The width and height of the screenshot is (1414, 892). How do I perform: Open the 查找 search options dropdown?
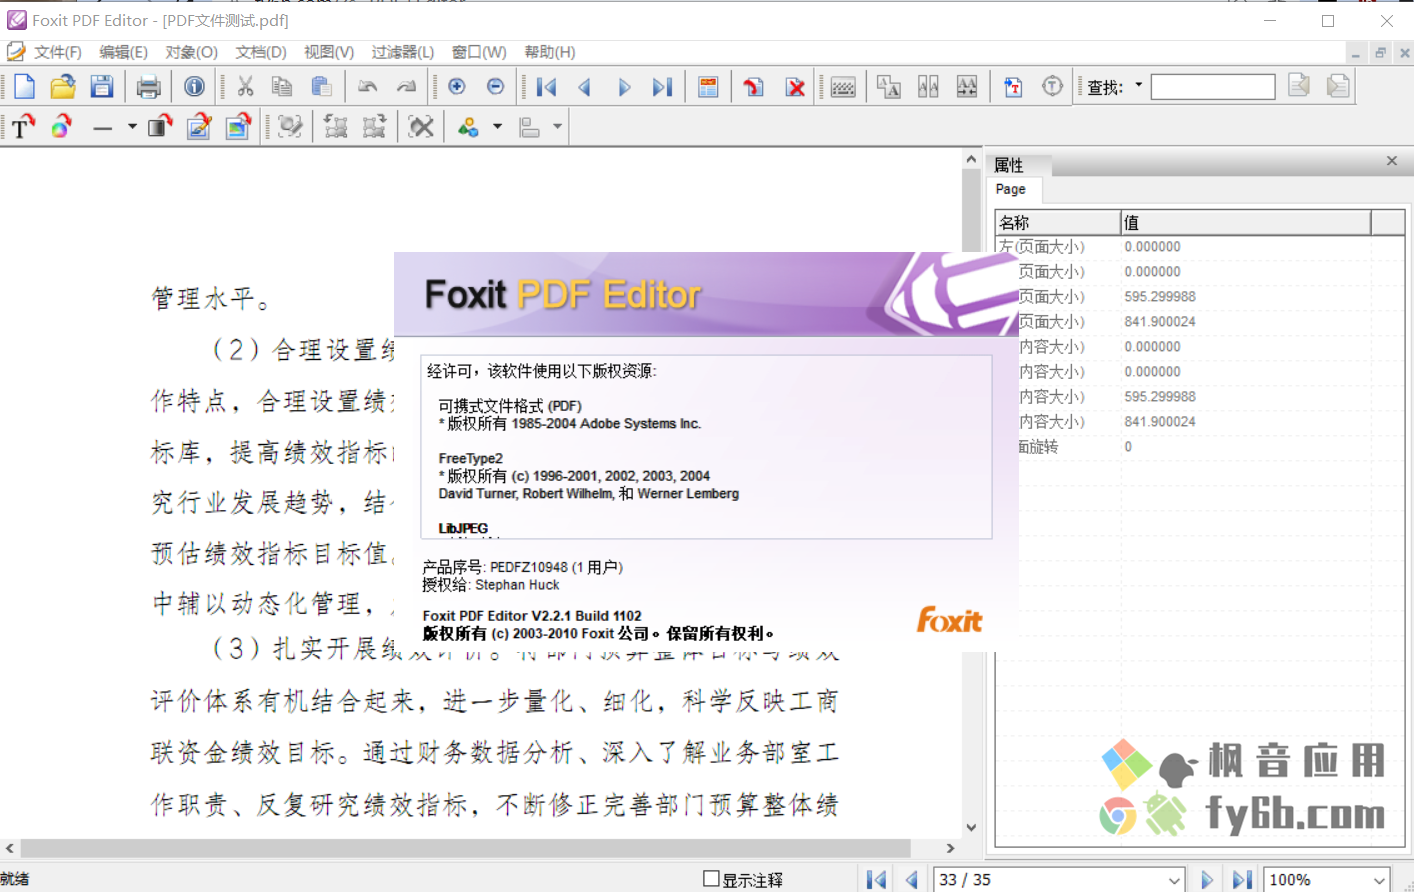(1139, 86)
